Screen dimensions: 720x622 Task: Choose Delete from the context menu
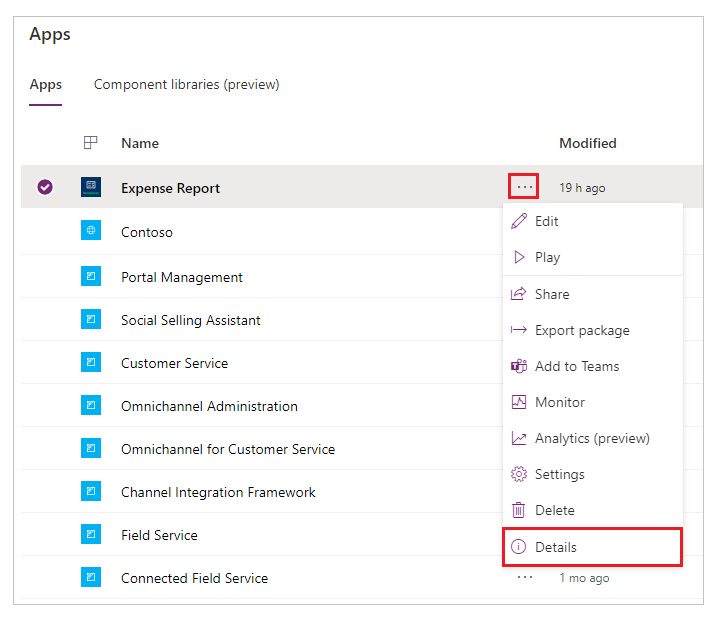pos(592,510)
